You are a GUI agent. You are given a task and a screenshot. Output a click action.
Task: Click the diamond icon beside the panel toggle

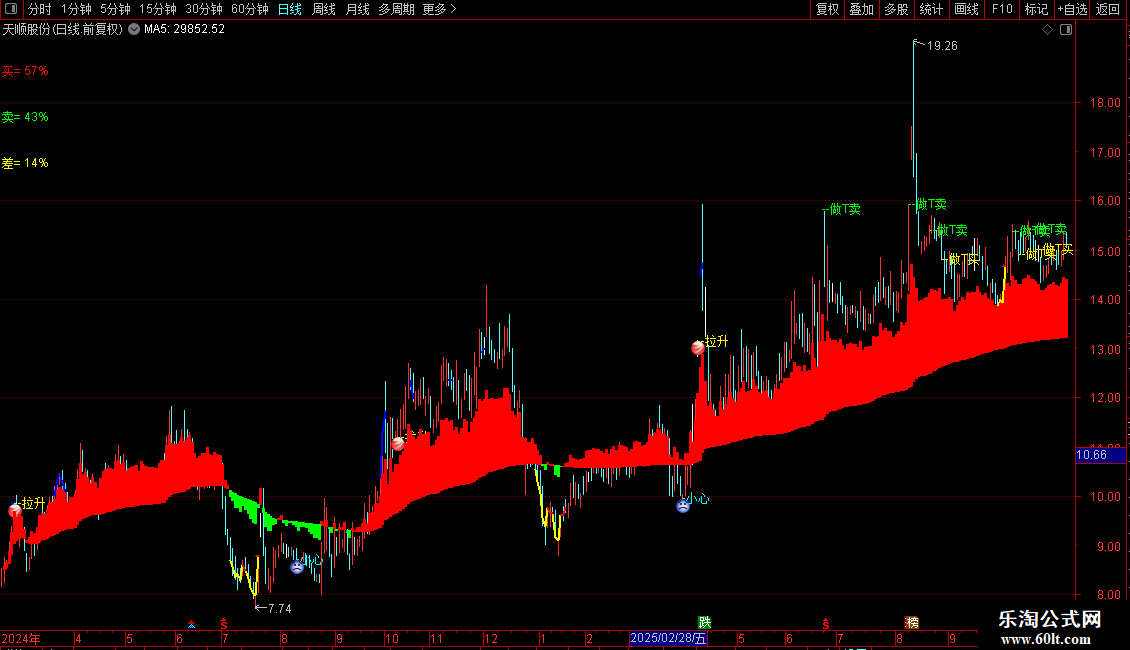1047,30
